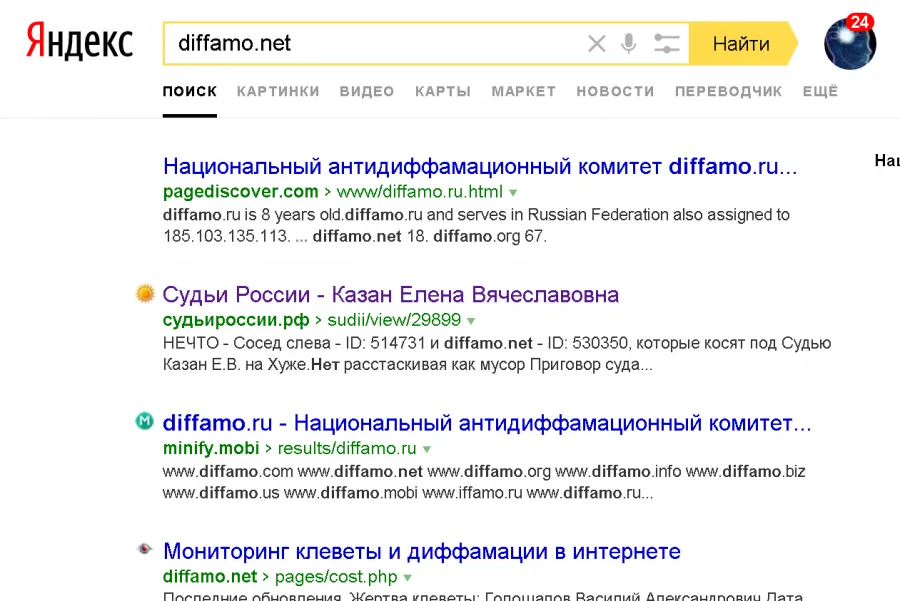Clear the search query with the X icon

(596, 44)
